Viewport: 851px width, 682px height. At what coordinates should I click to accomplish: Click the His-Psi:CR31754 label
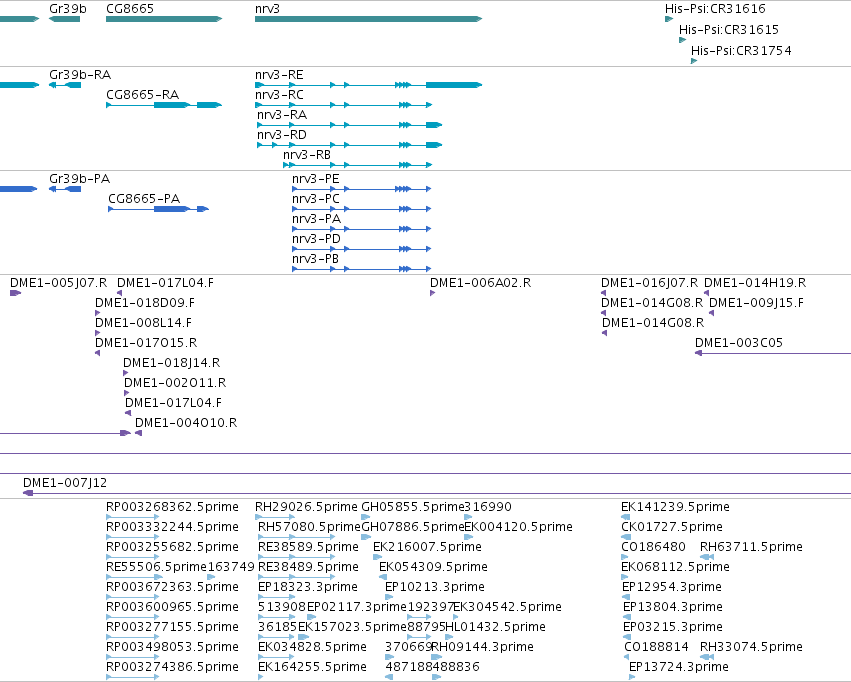pyautogui.click(x=741, y=50)
